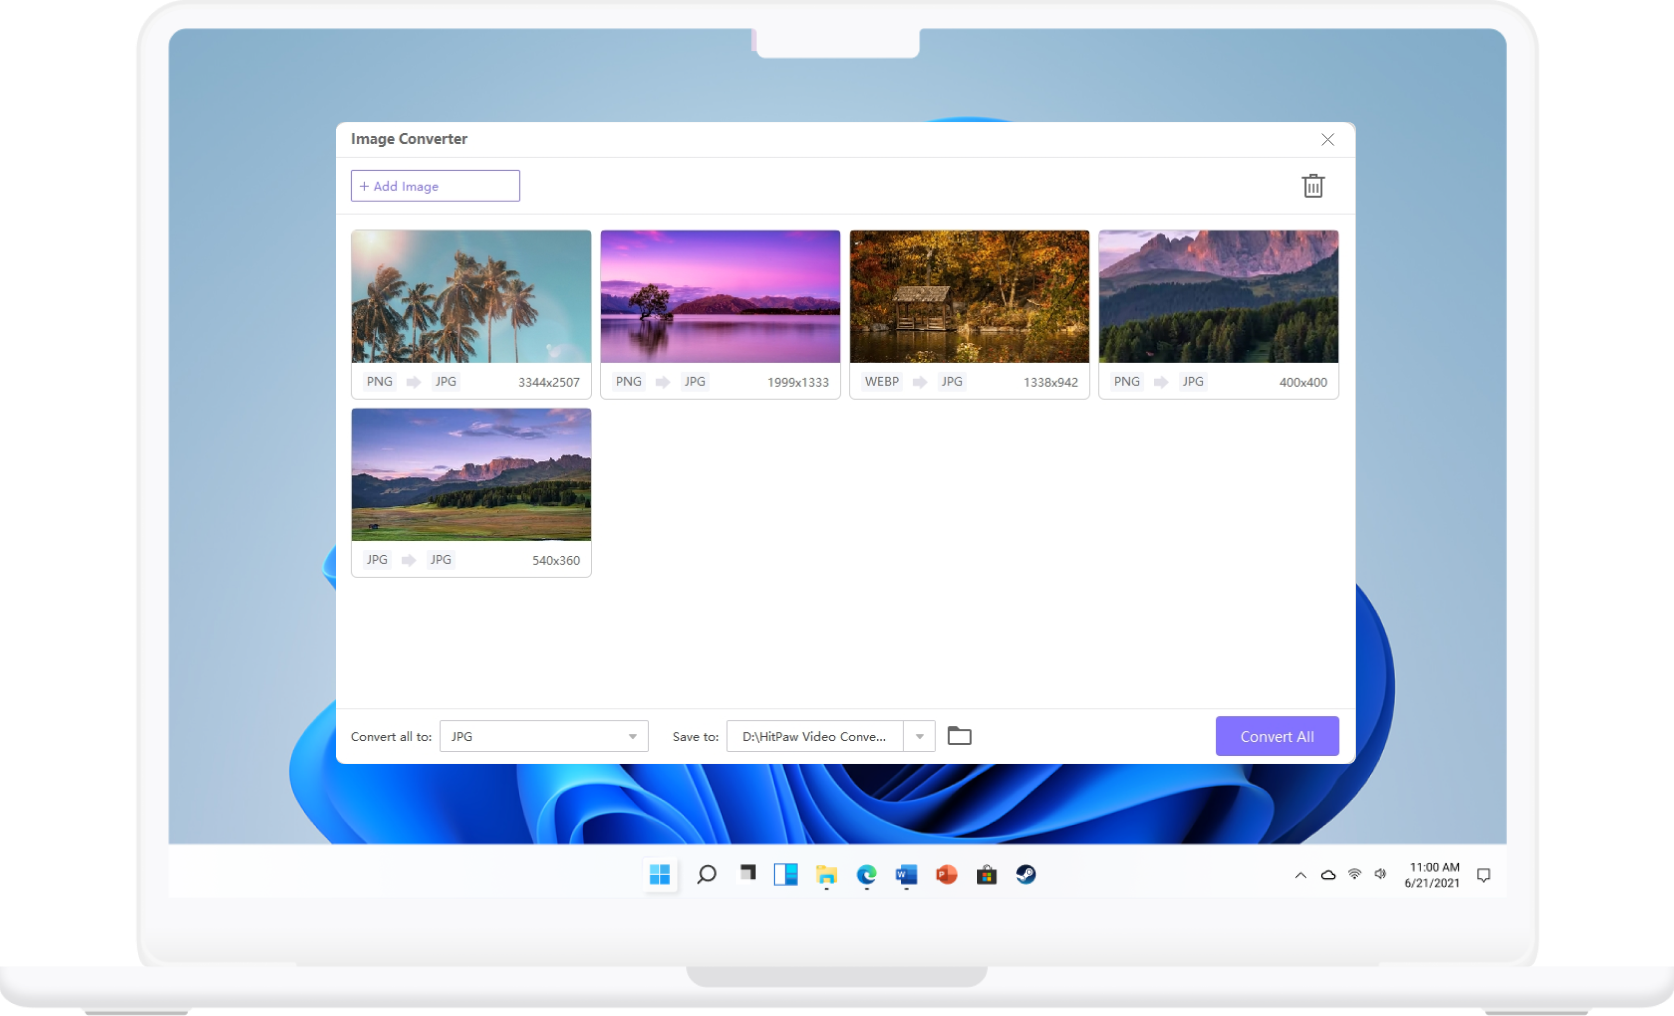Launch Microsoft Edge from the taskbar
Viewport: 1674px width, 1016px height.
(x=866, y=875)
